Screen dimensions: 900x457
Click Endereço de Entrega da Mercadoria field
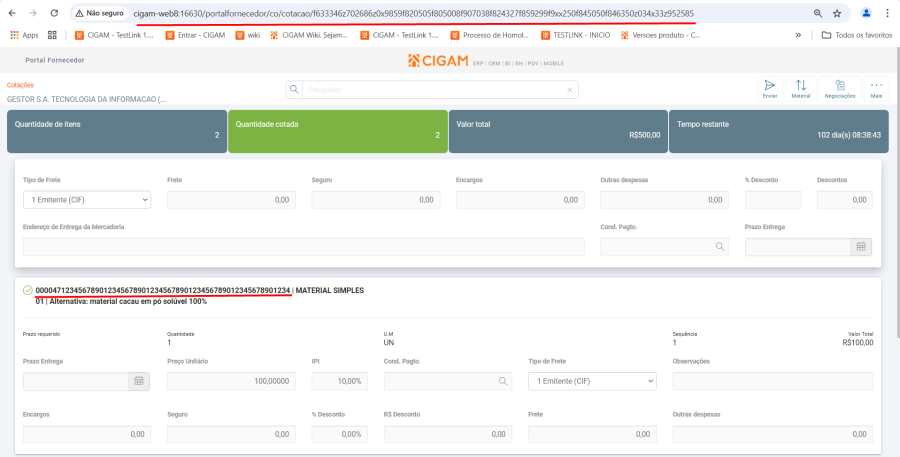coord(304,247)
